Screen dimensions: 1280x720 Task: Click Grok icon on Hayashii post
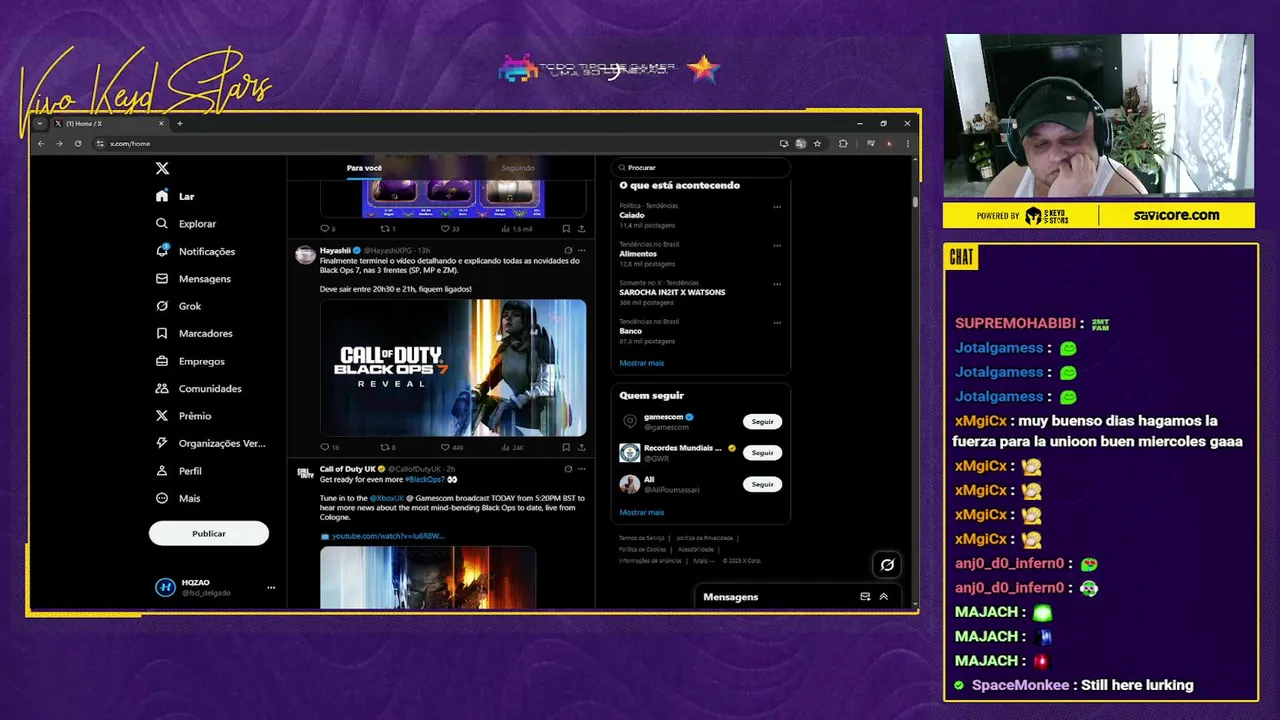tap(568, 250)
